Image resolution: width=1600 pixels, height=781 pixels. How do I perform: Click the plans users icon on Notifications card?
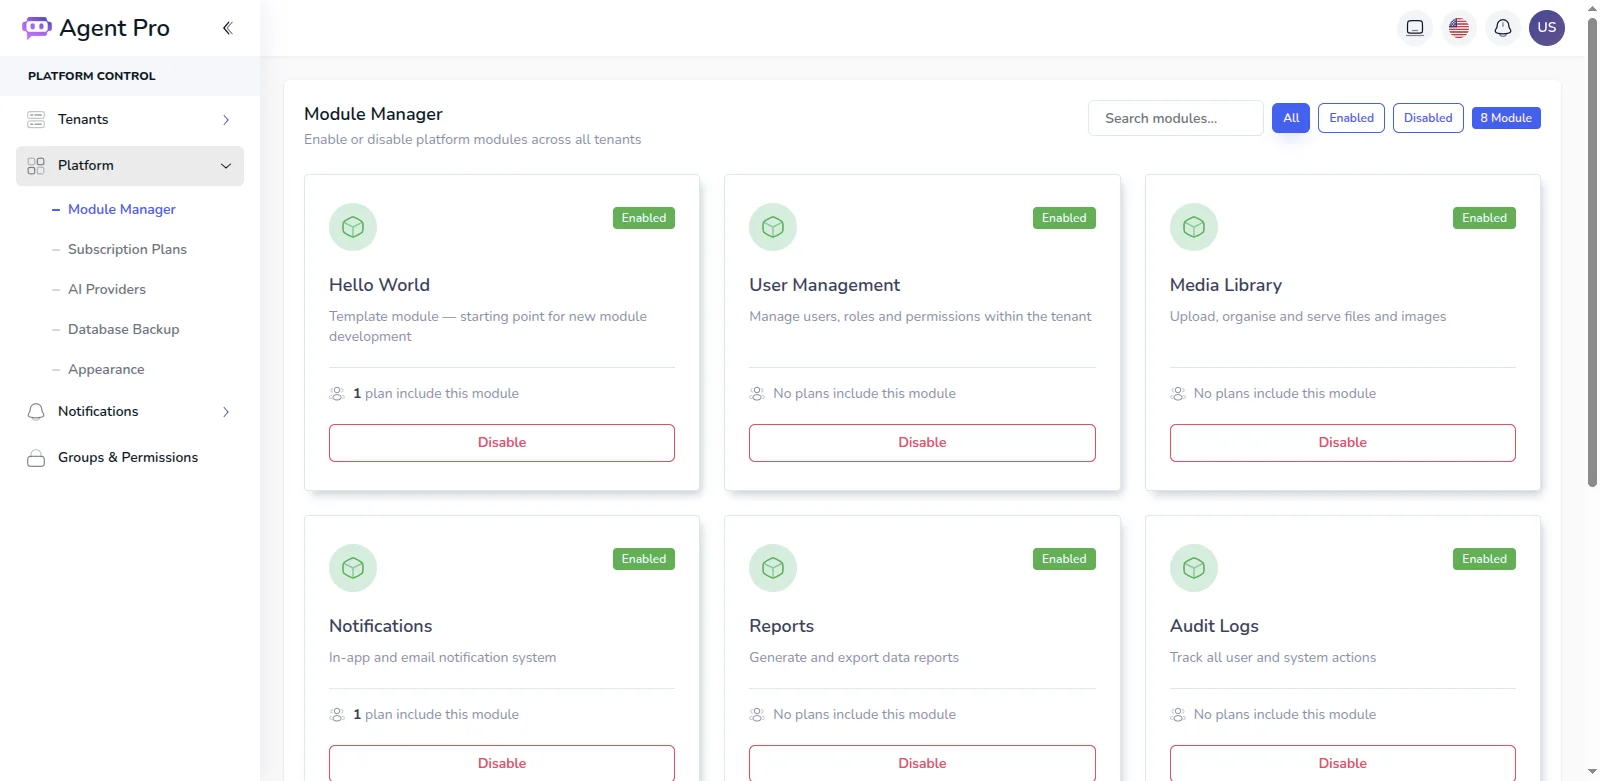(x=337, y=715)
